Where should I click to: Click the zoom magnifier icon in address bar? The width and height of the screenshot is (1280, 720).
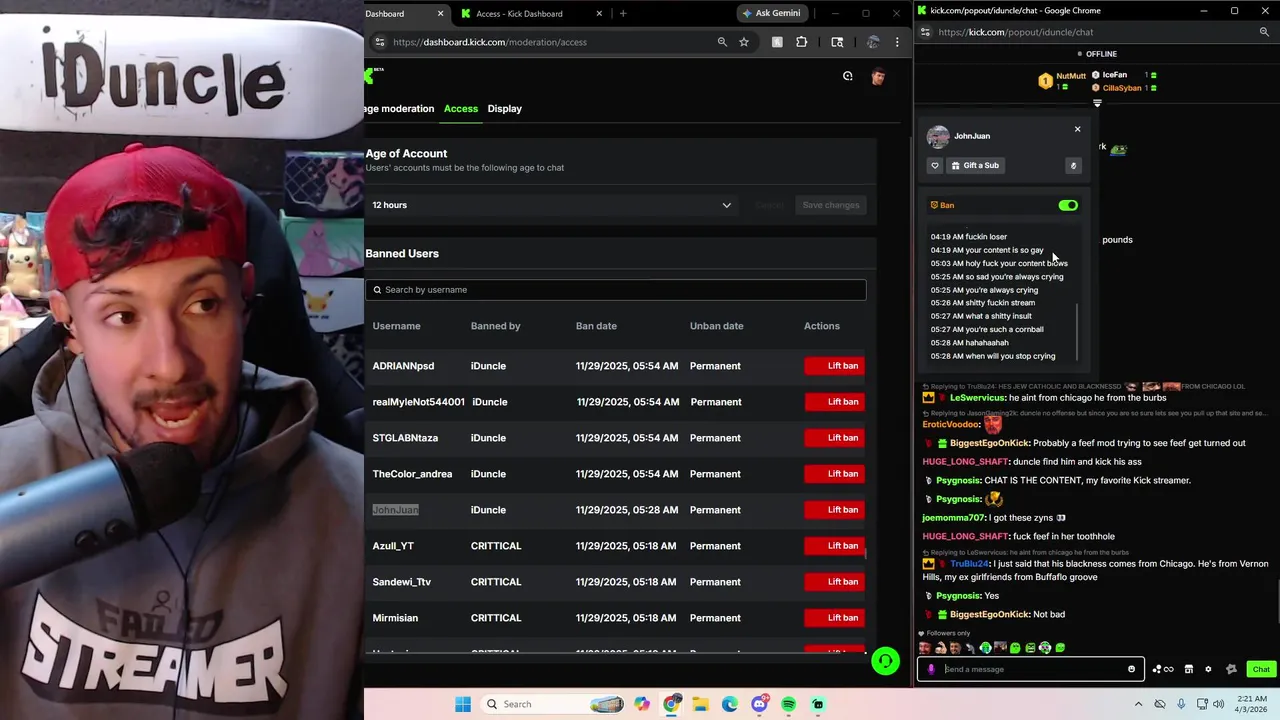coord(722,42)
